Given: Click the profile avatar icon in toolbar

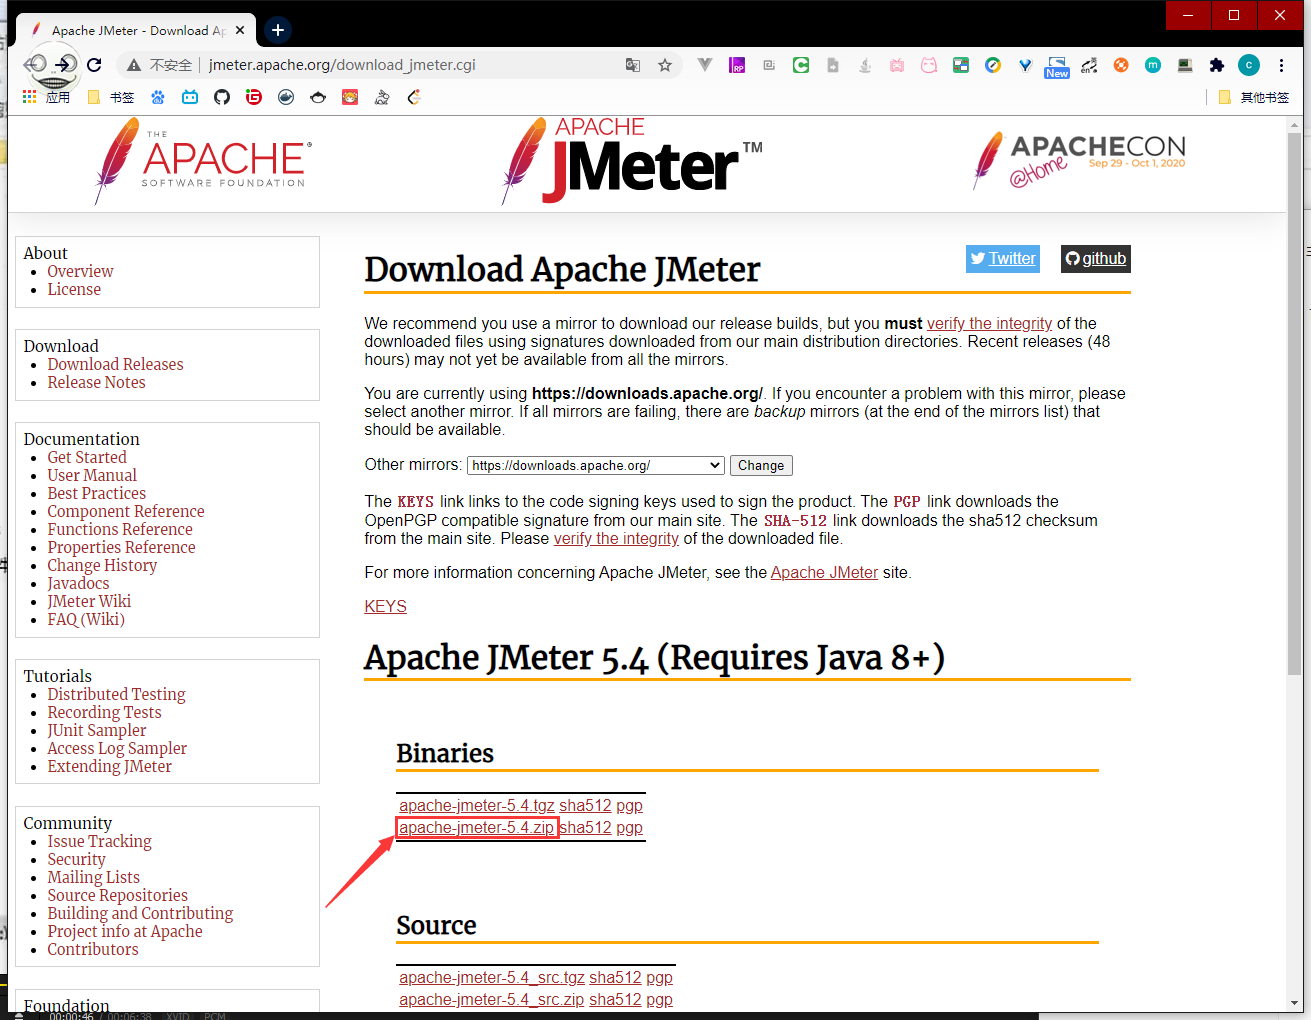Looking at the screenshot, I should click(x=1249, y=65).
